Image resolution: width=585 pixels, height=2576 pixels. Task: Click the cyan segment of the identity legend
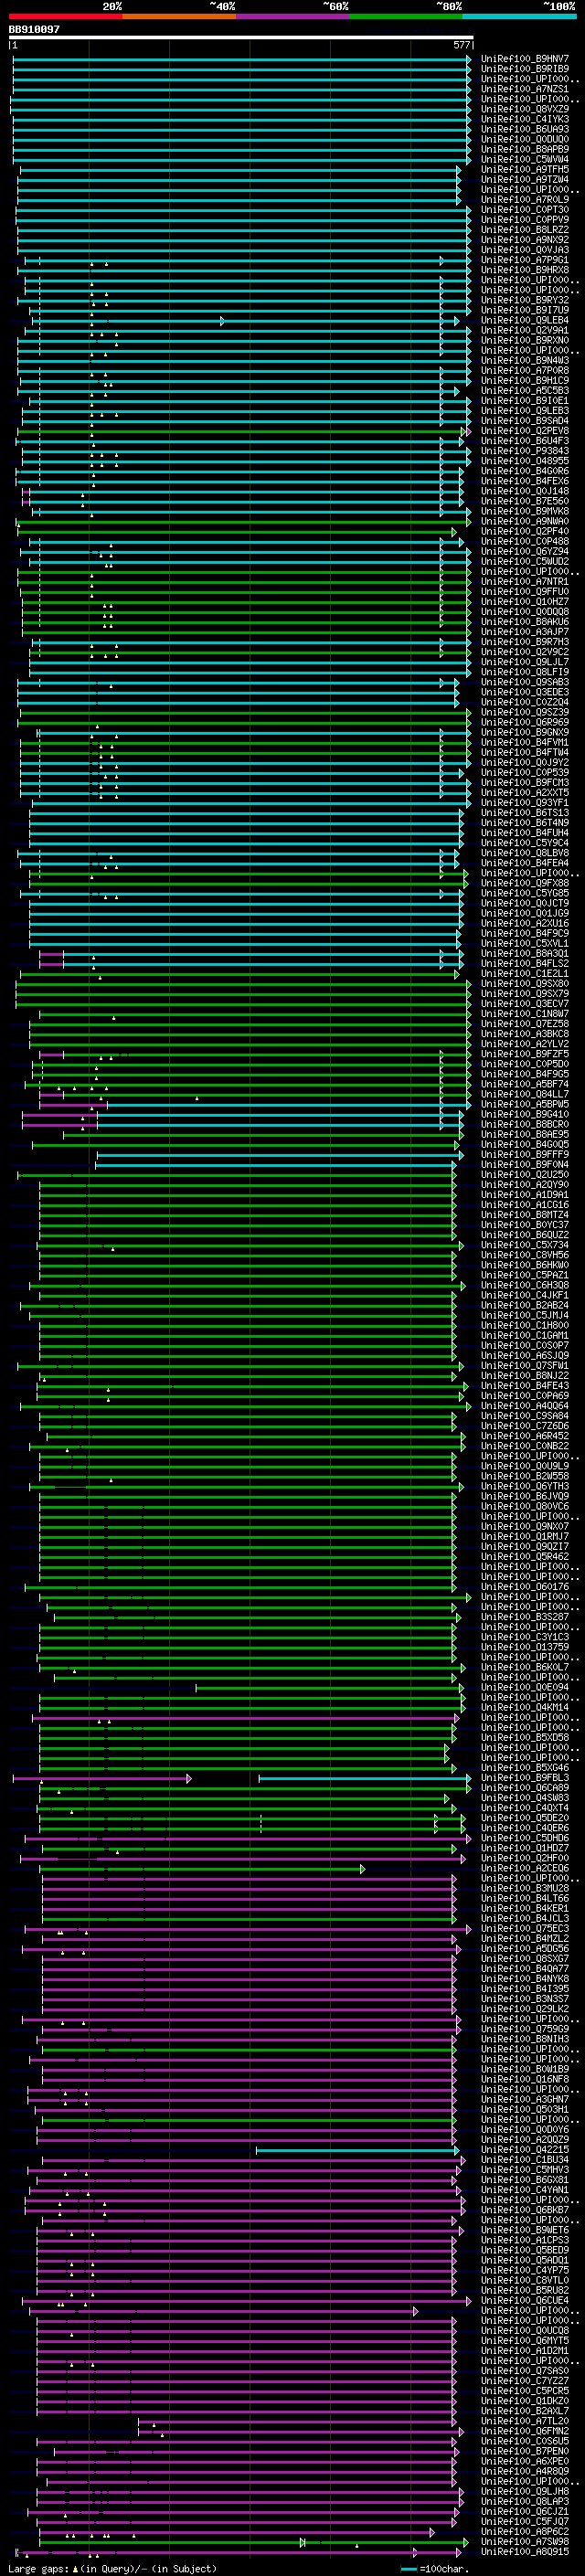[520, 16]
